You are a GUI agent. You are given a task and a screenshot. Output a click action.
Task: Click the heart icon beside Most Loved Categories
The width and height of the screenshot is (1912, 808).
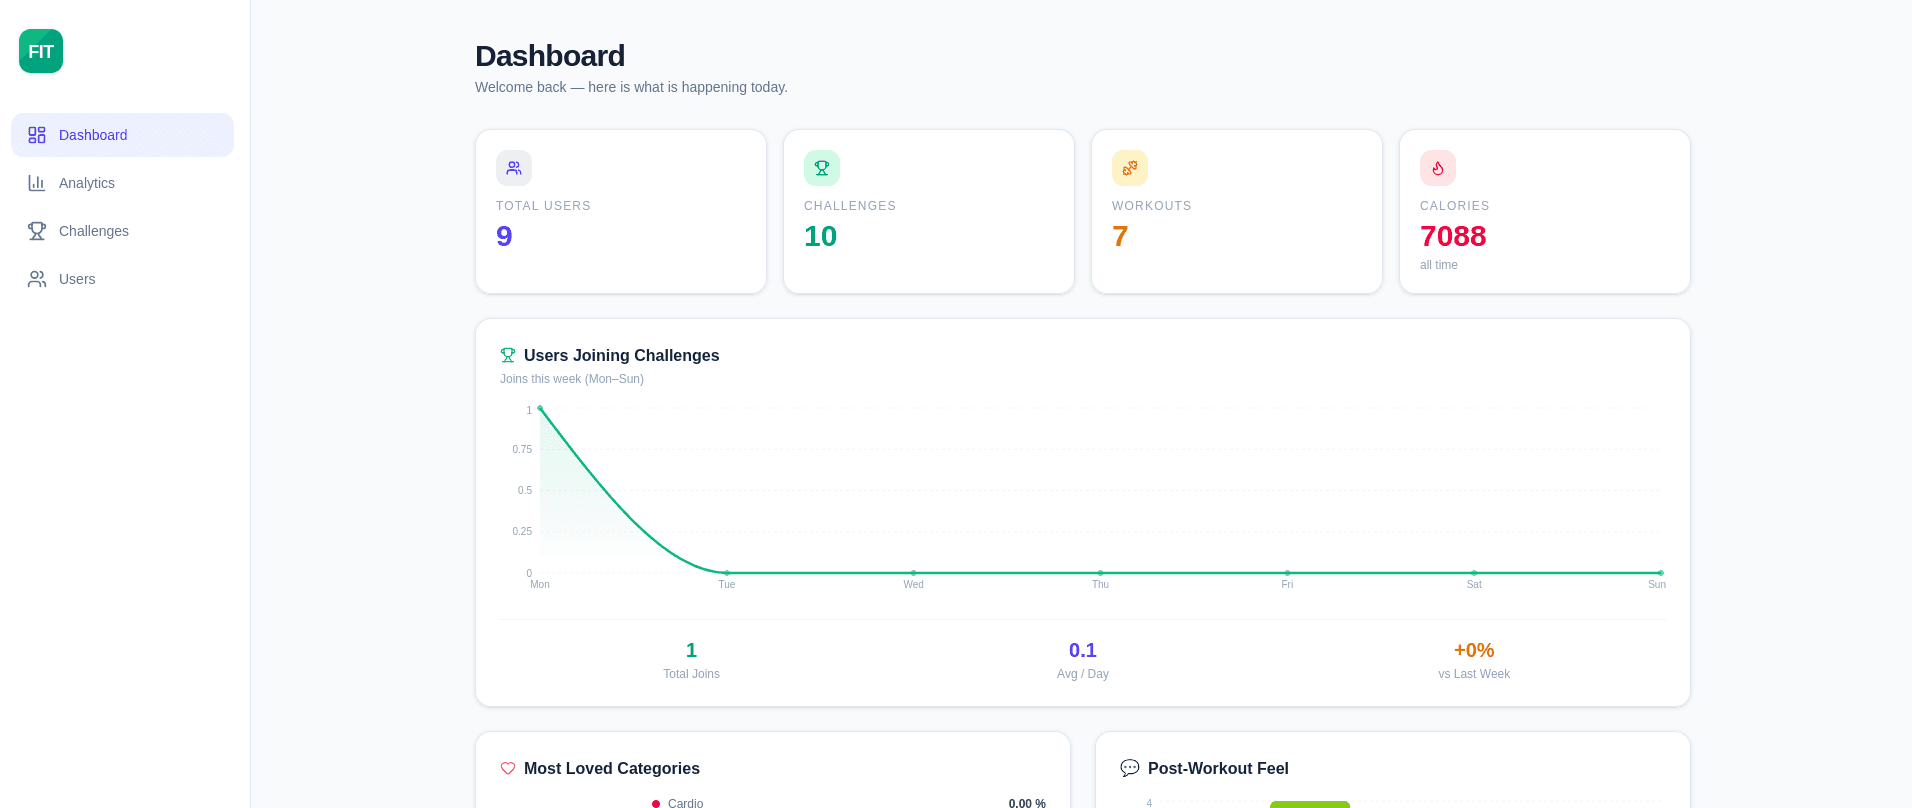pyautogui.click(x=508, y=768)
